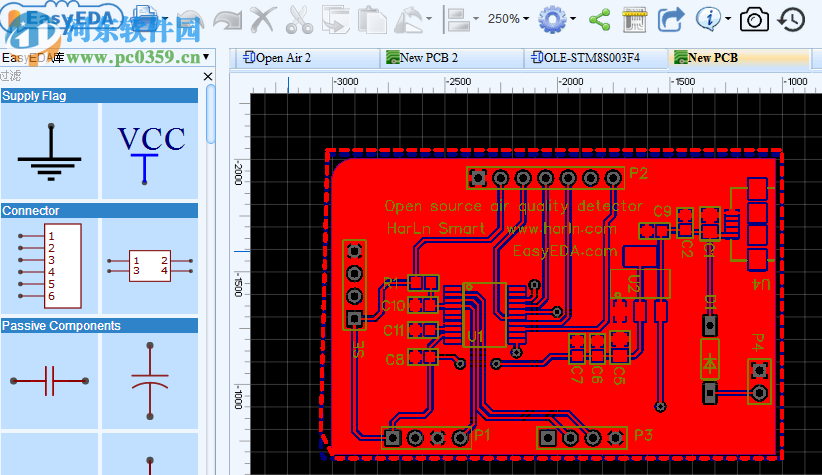822x475 pixels.
Task: Select the VCC supply flag symbol
Action: click(x=150, y=151)
